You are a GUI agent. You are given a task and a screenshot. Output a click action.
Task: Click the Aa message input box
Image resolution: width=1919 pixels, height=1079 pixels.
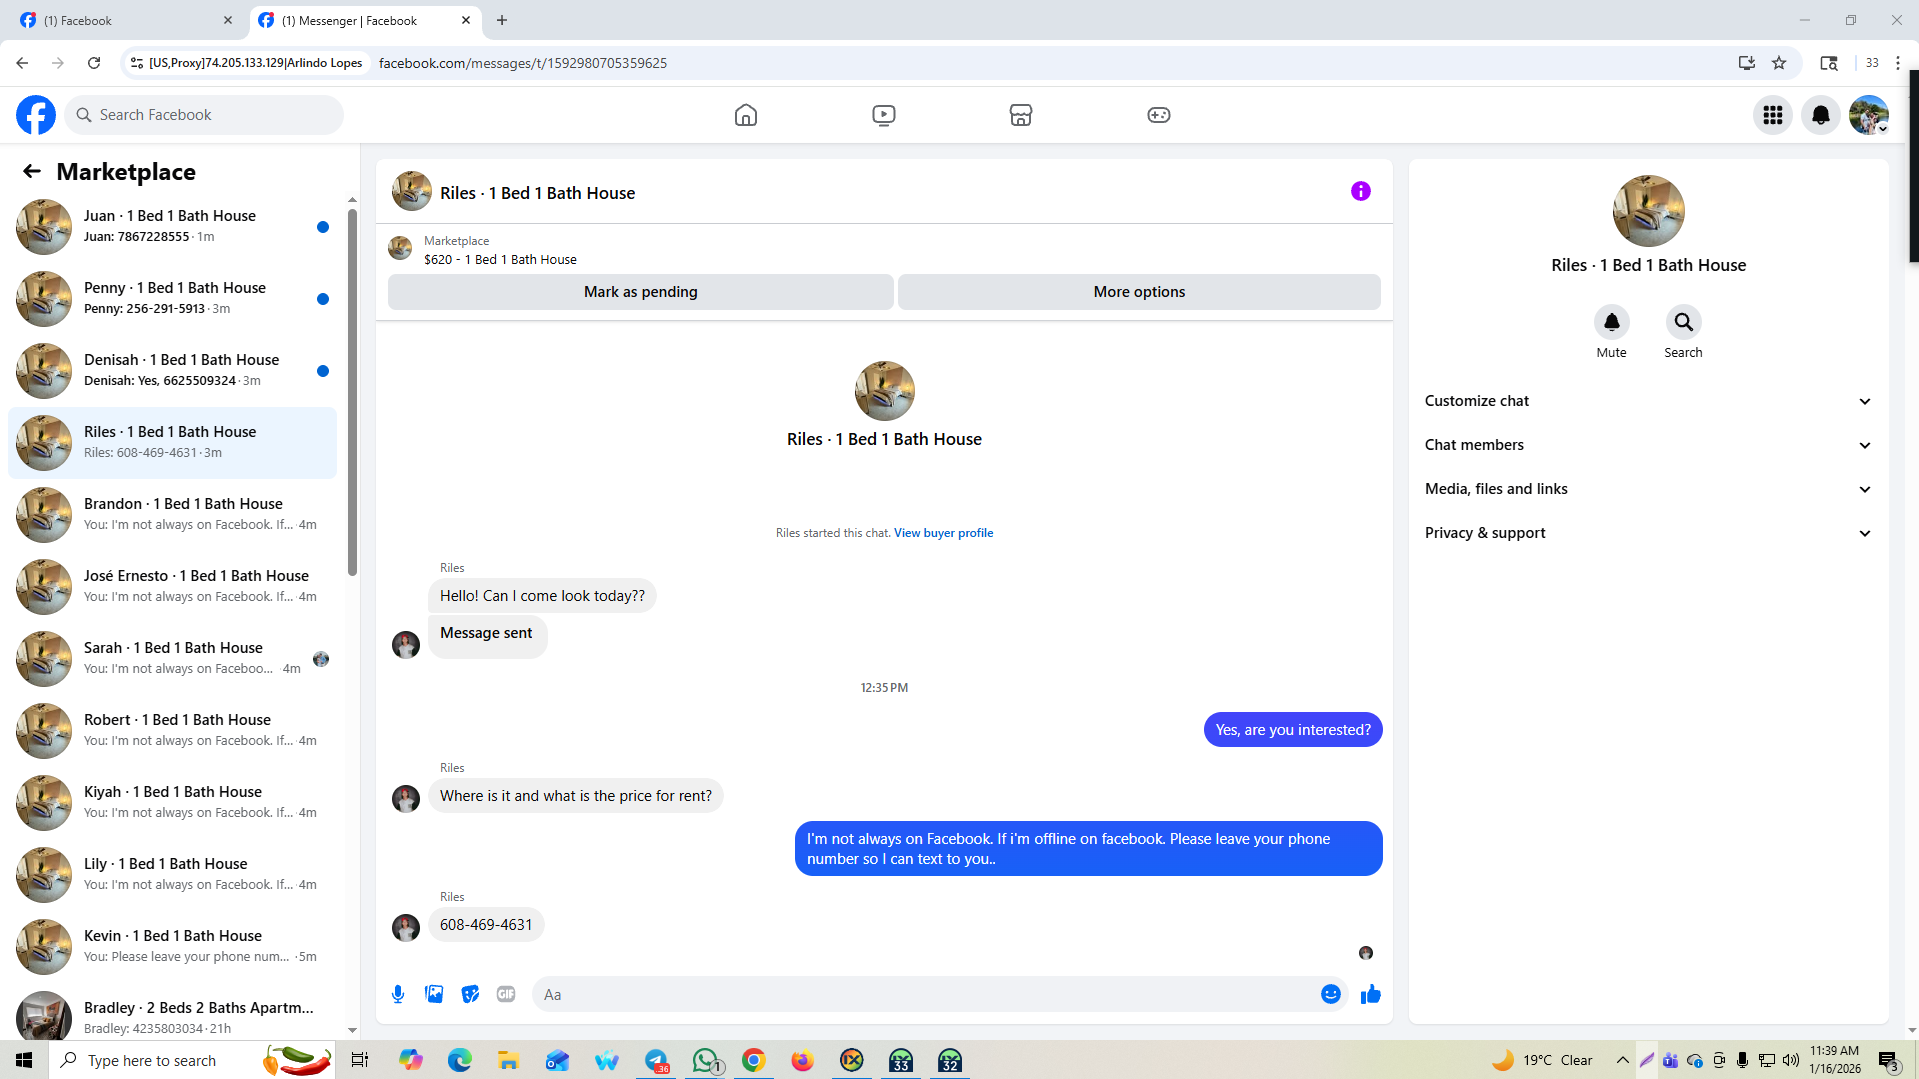point(925,994)
